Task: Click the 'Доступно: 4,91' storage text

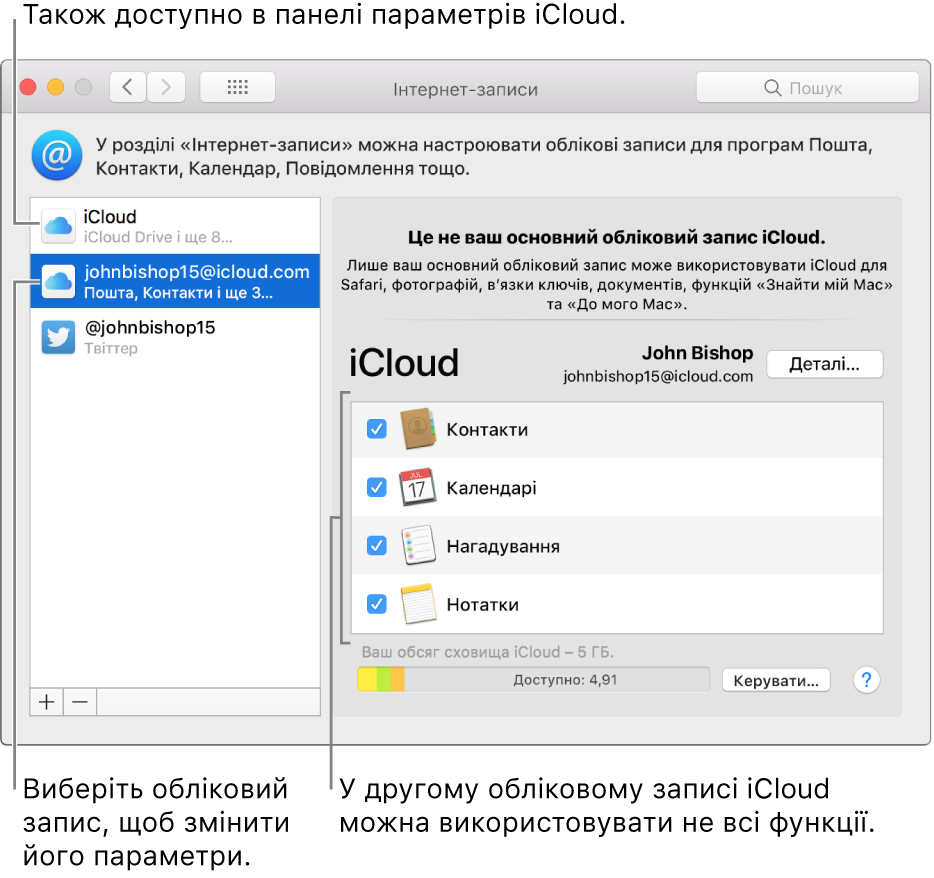Action: coord(565,680)
